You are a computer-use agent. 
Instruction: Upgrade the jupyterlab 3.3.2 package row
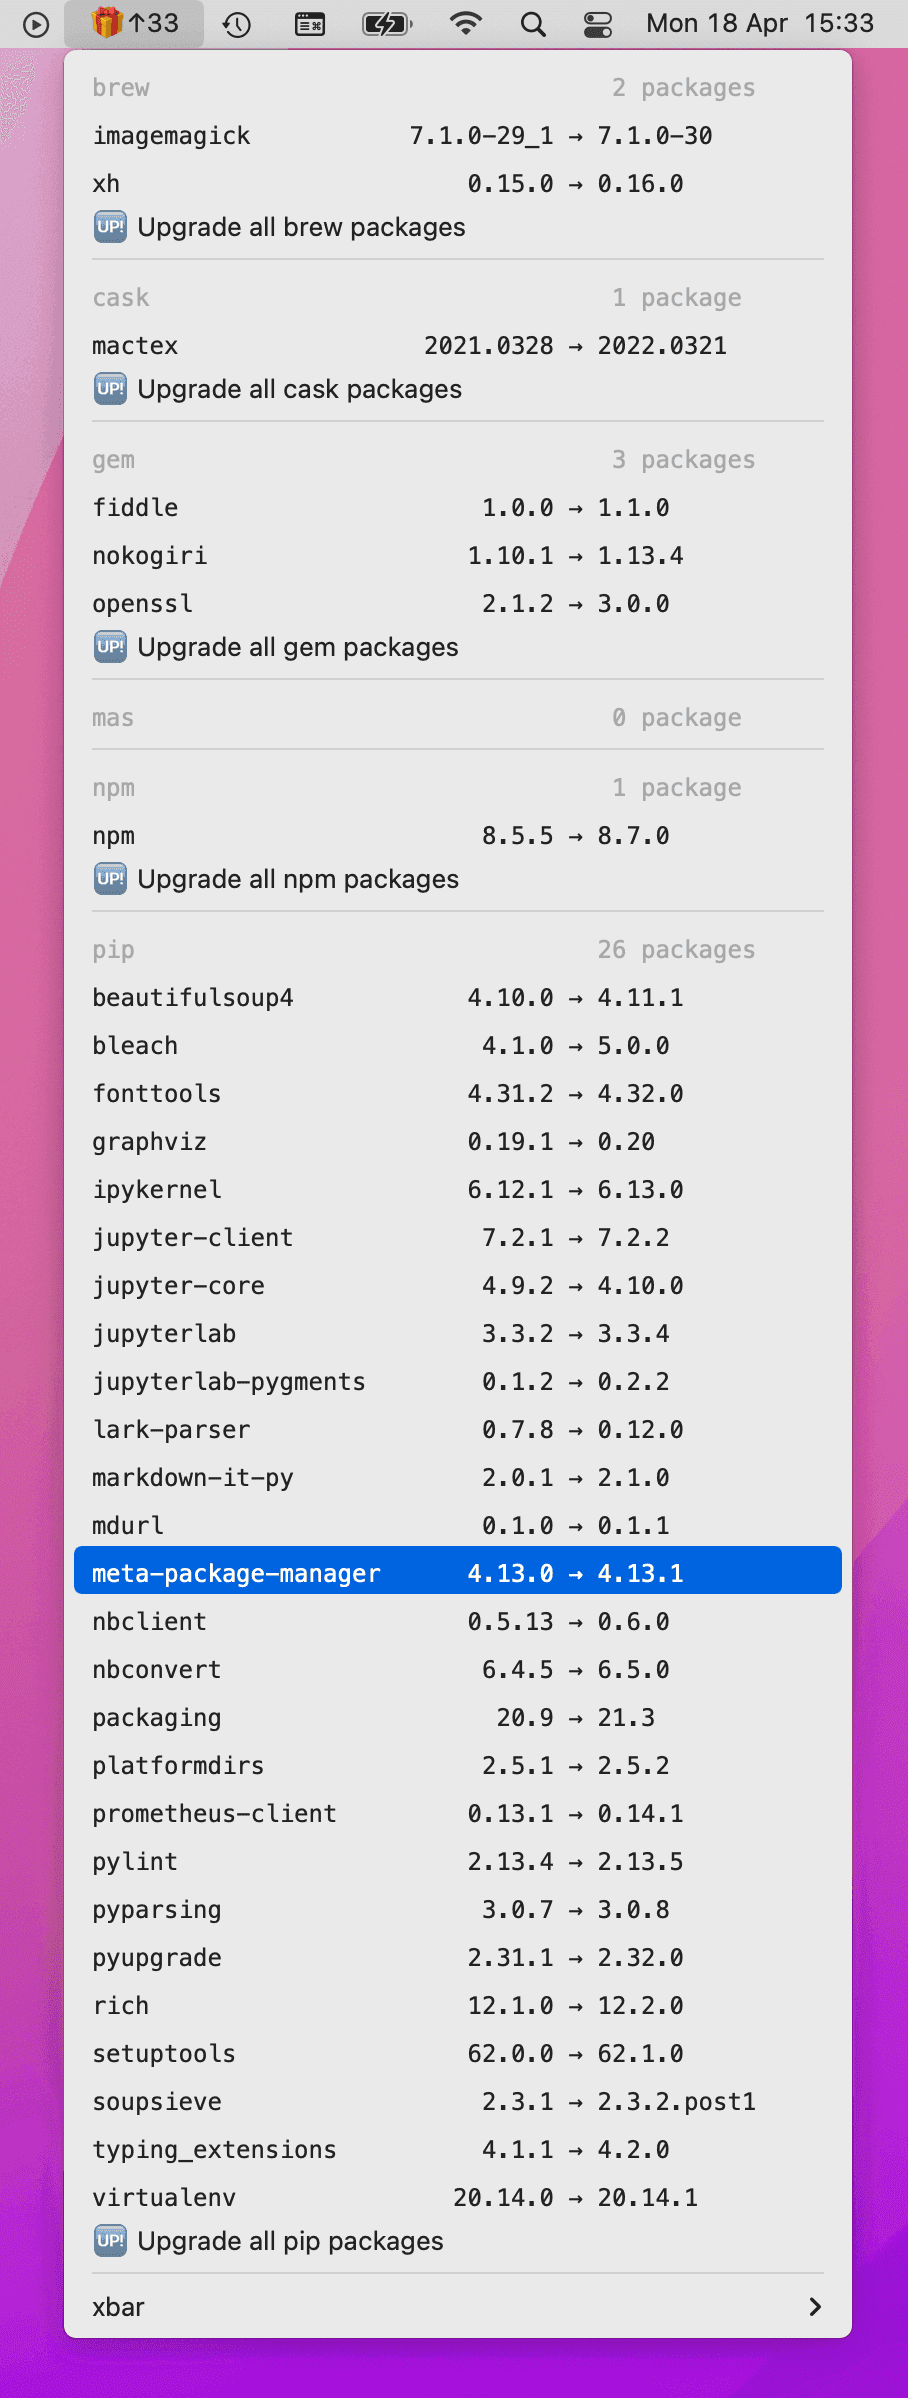coord(458,1334)
